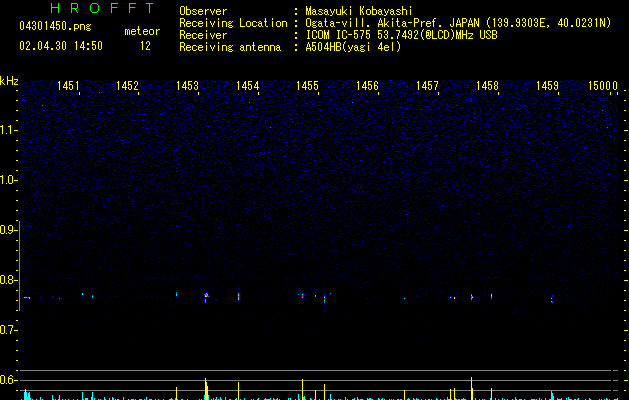Click the 1458 time marker

tap(487, 86)
